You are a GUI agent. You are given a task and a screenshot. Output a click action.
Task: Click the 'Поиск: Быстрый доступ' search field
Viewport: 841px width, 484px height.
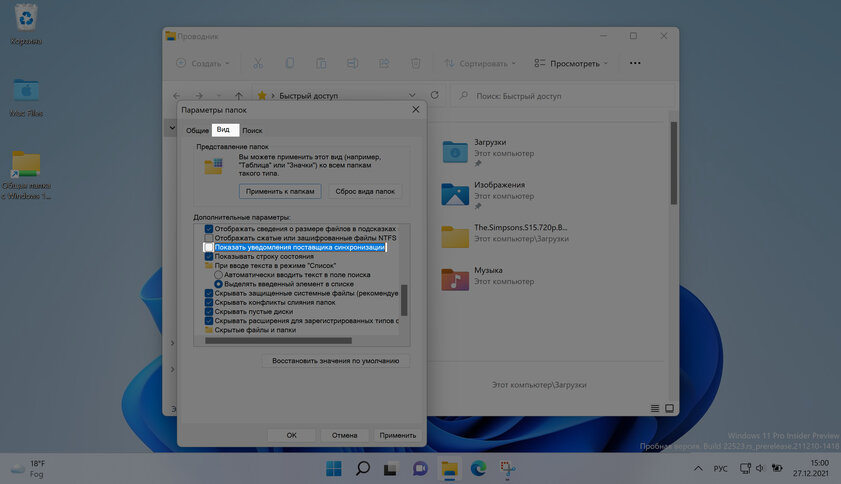pos(561,96)
